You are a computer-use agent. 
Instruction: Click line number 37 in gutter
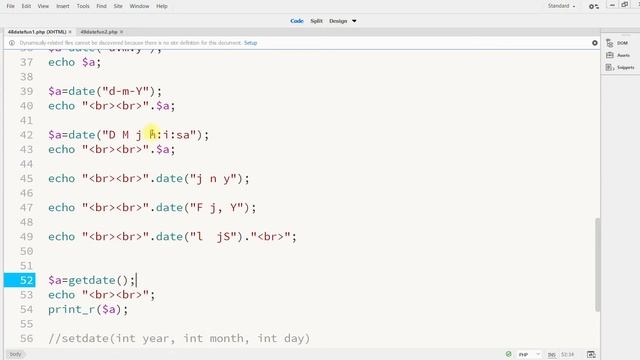coord(27,62)
